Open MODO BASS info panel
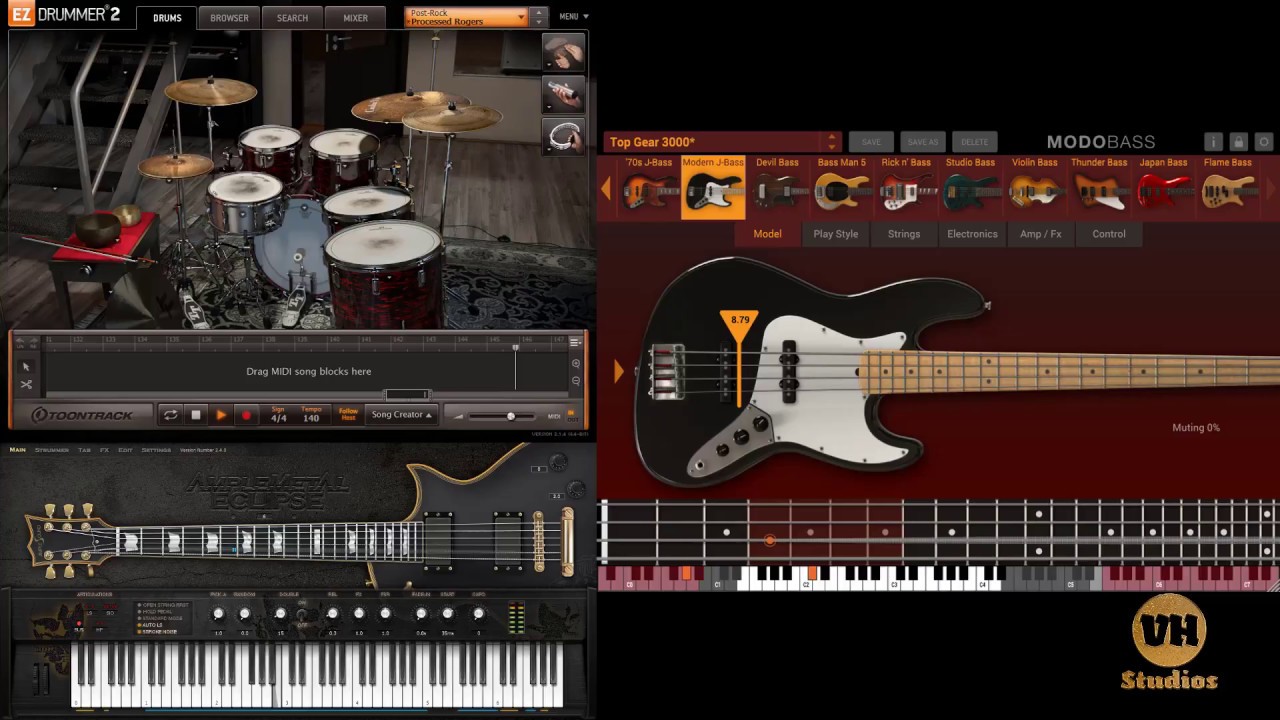Image resolution: width=1280 pixels, height=720 pixels. [1213, 142]
